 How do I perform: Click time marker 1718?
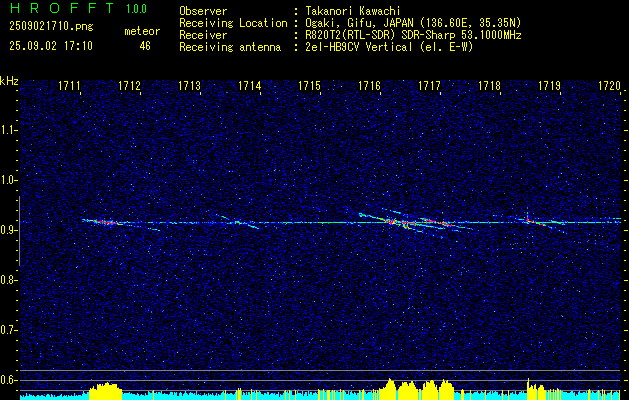(x=489, y=86)
